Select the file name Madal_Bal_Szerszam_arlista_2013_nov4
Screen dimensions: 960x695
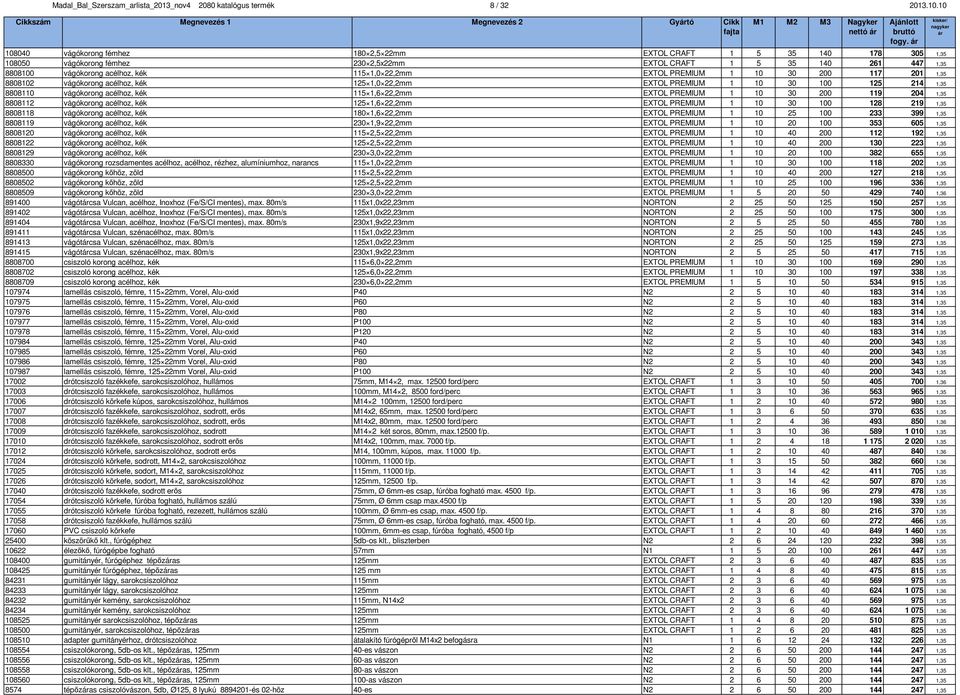click(122, 6)
